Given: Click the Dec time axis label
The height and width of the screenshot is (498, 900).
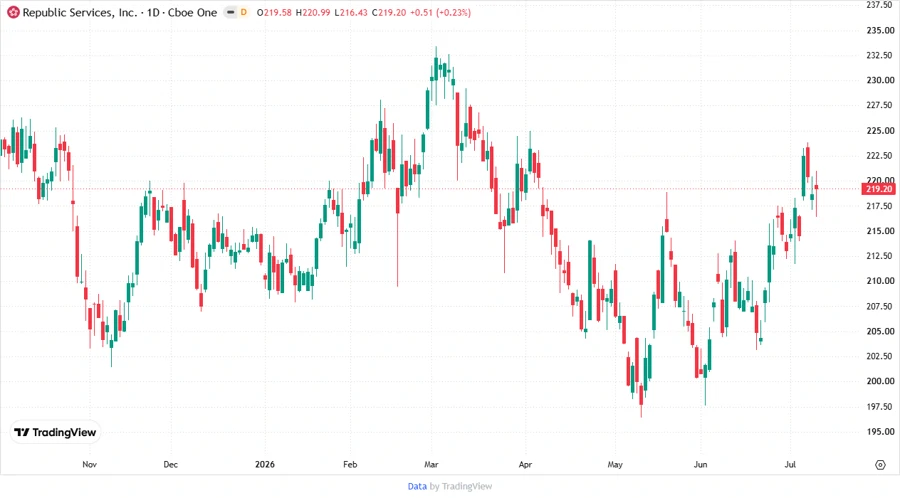Looking at the screenshot, I should pos(170,465).
